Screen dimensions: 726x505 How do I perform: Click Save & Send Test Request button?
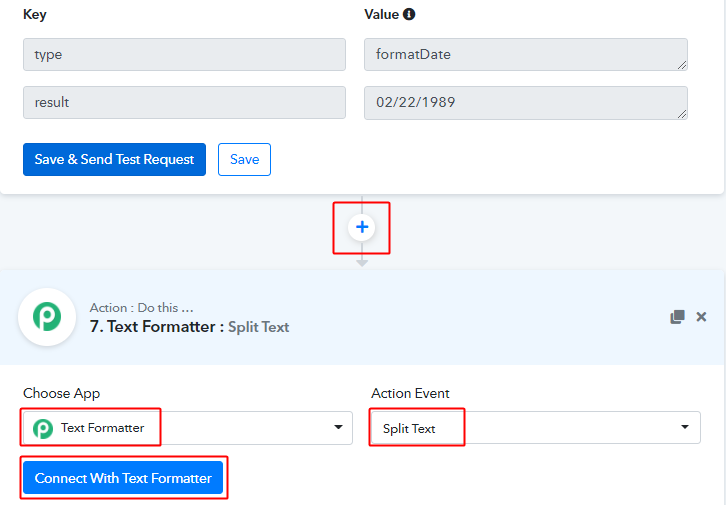point(114,159)
